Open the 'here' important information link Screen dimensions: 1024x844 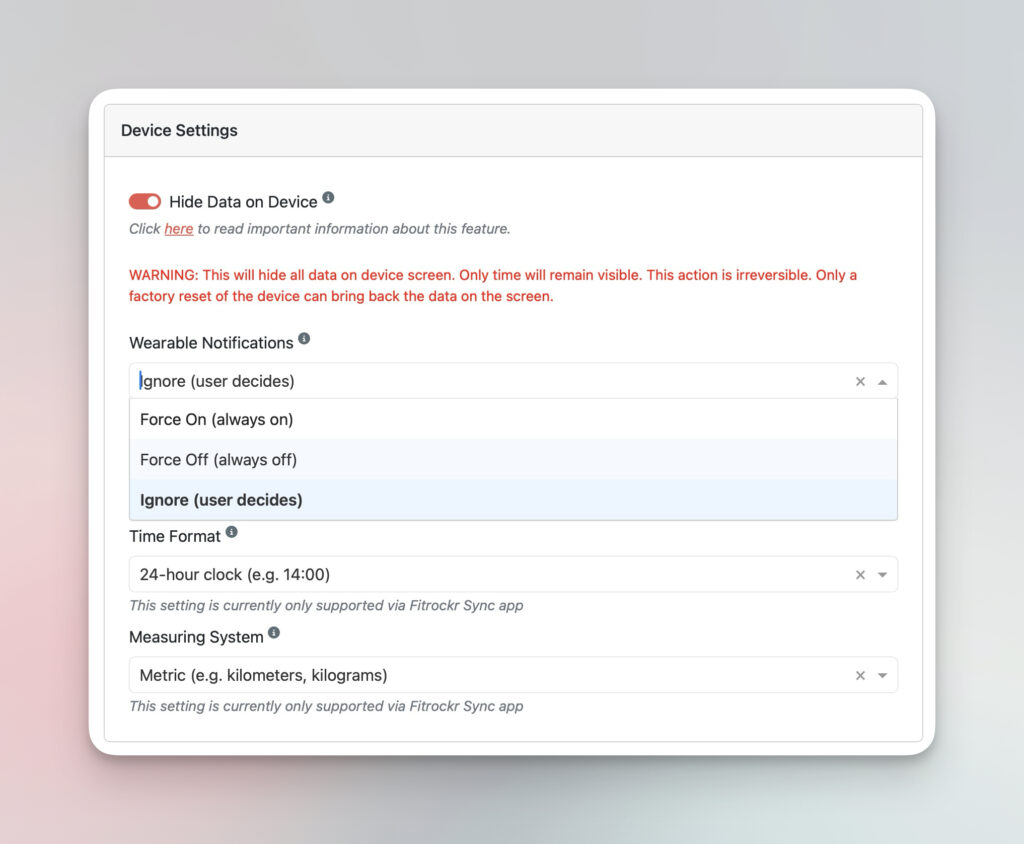point(179,229)
